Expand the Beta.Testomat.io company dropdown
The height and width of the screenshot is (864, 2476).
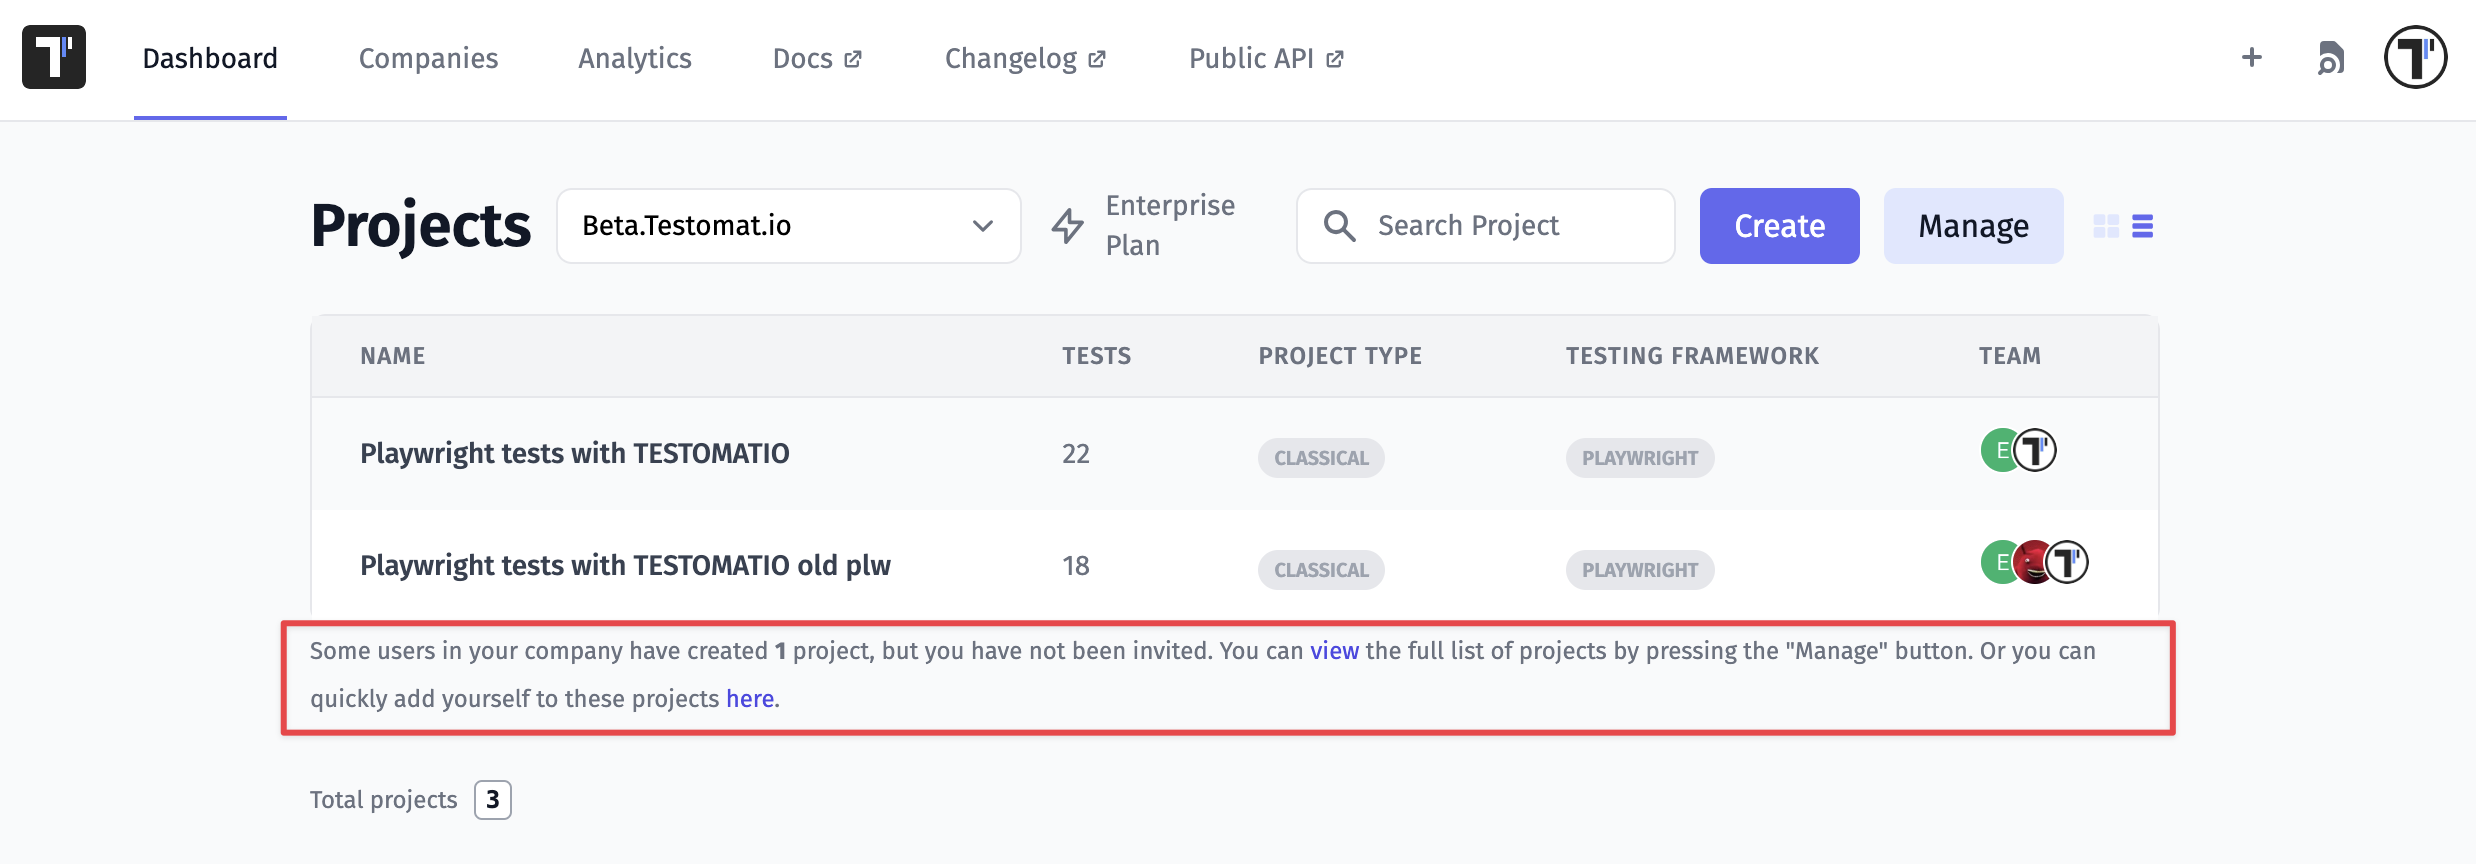[789, 226]
